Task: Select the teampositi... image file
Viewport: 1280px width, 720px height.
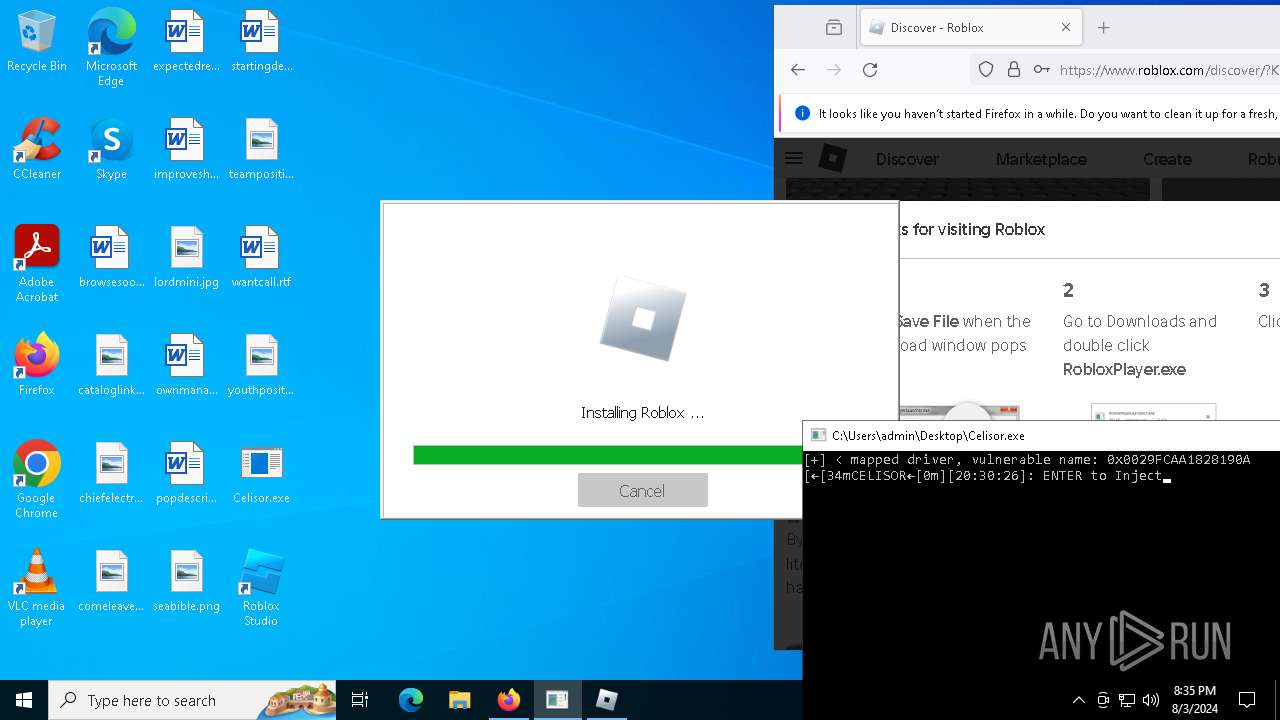Action: 261,150
